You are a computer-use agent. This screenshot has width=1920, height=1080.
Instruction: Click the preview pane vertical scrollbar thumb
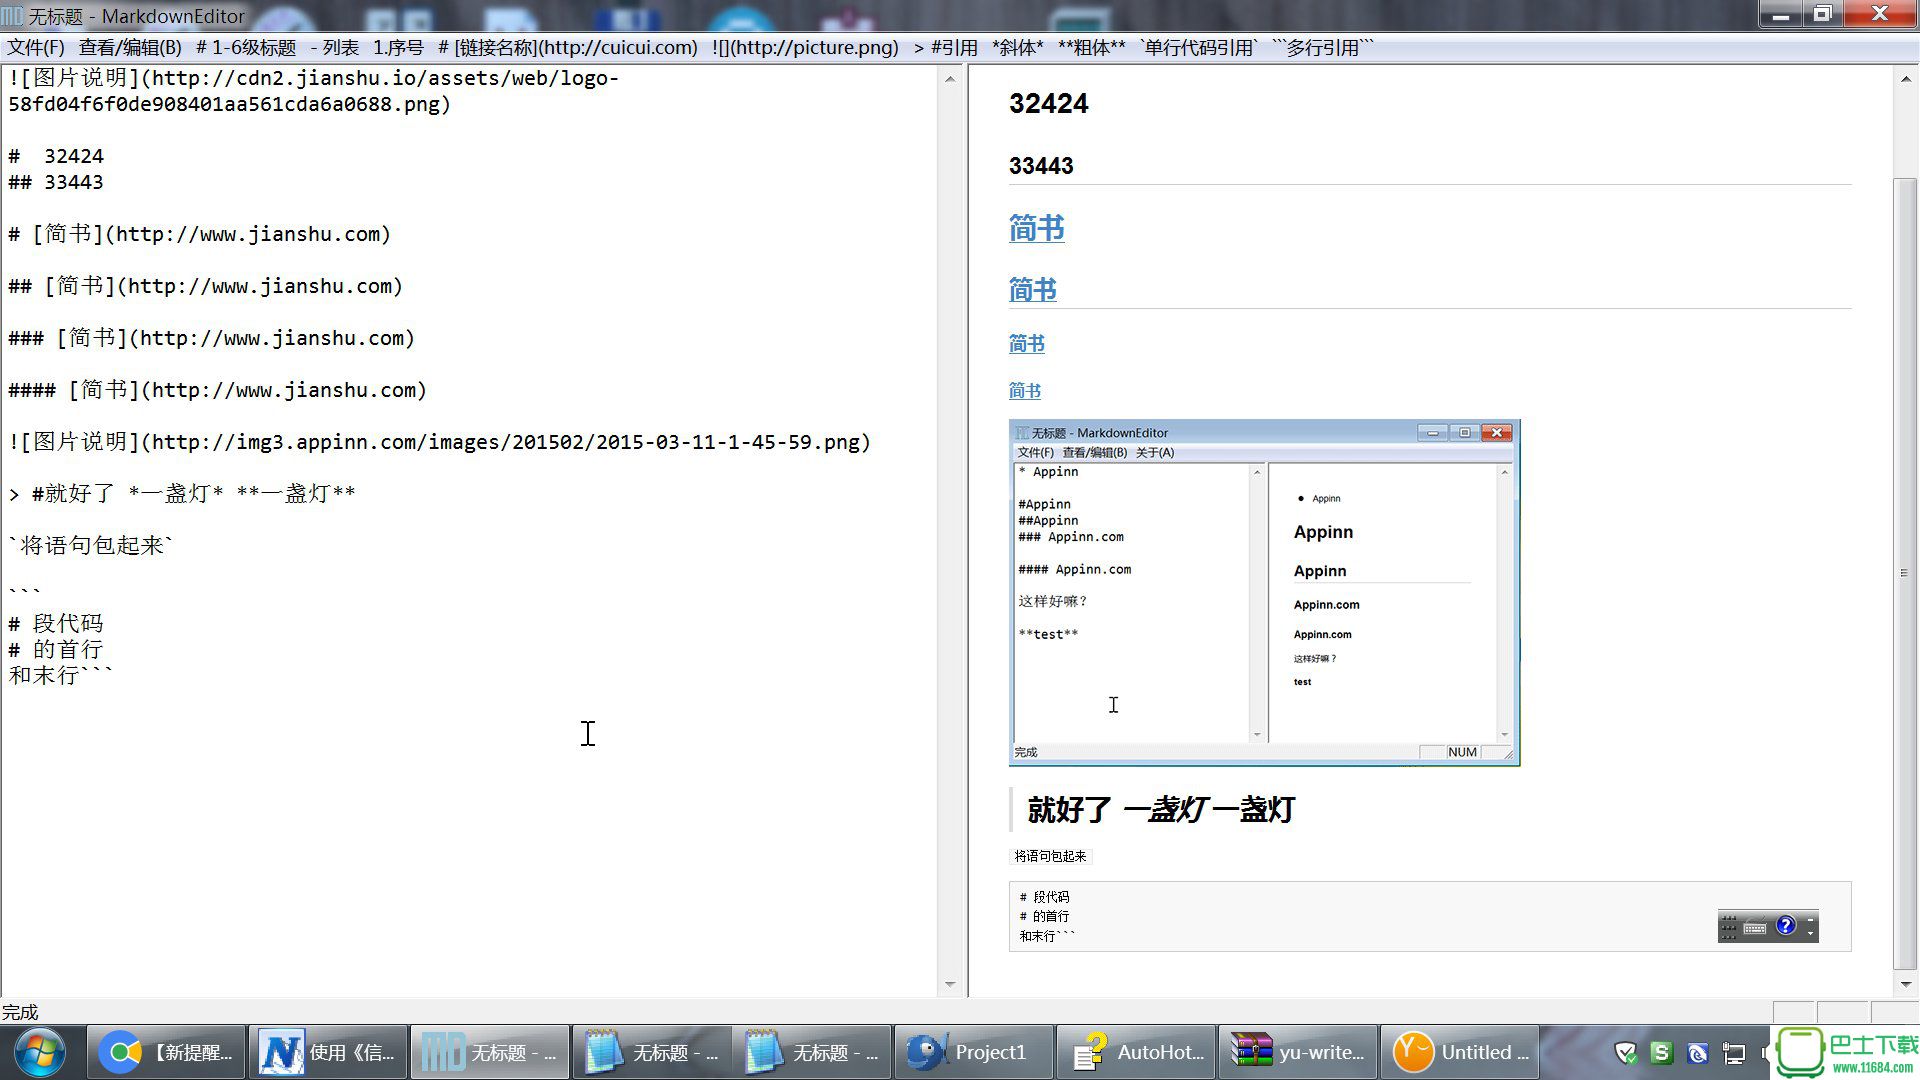(1906, 573)
